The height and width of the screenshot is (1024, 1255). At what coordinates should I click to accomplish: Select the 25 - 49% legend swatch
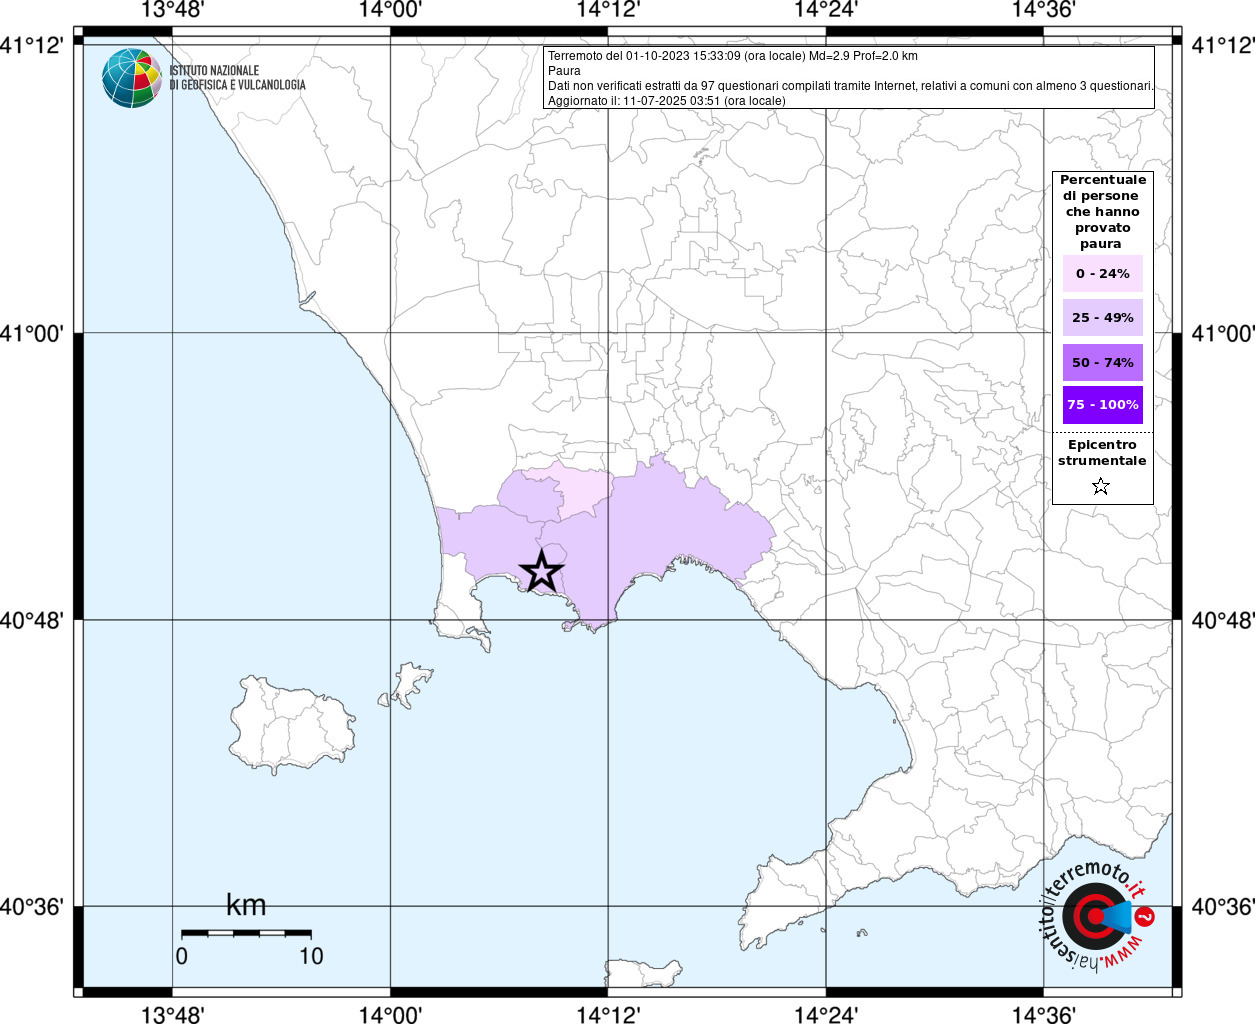coord(1102,318)
